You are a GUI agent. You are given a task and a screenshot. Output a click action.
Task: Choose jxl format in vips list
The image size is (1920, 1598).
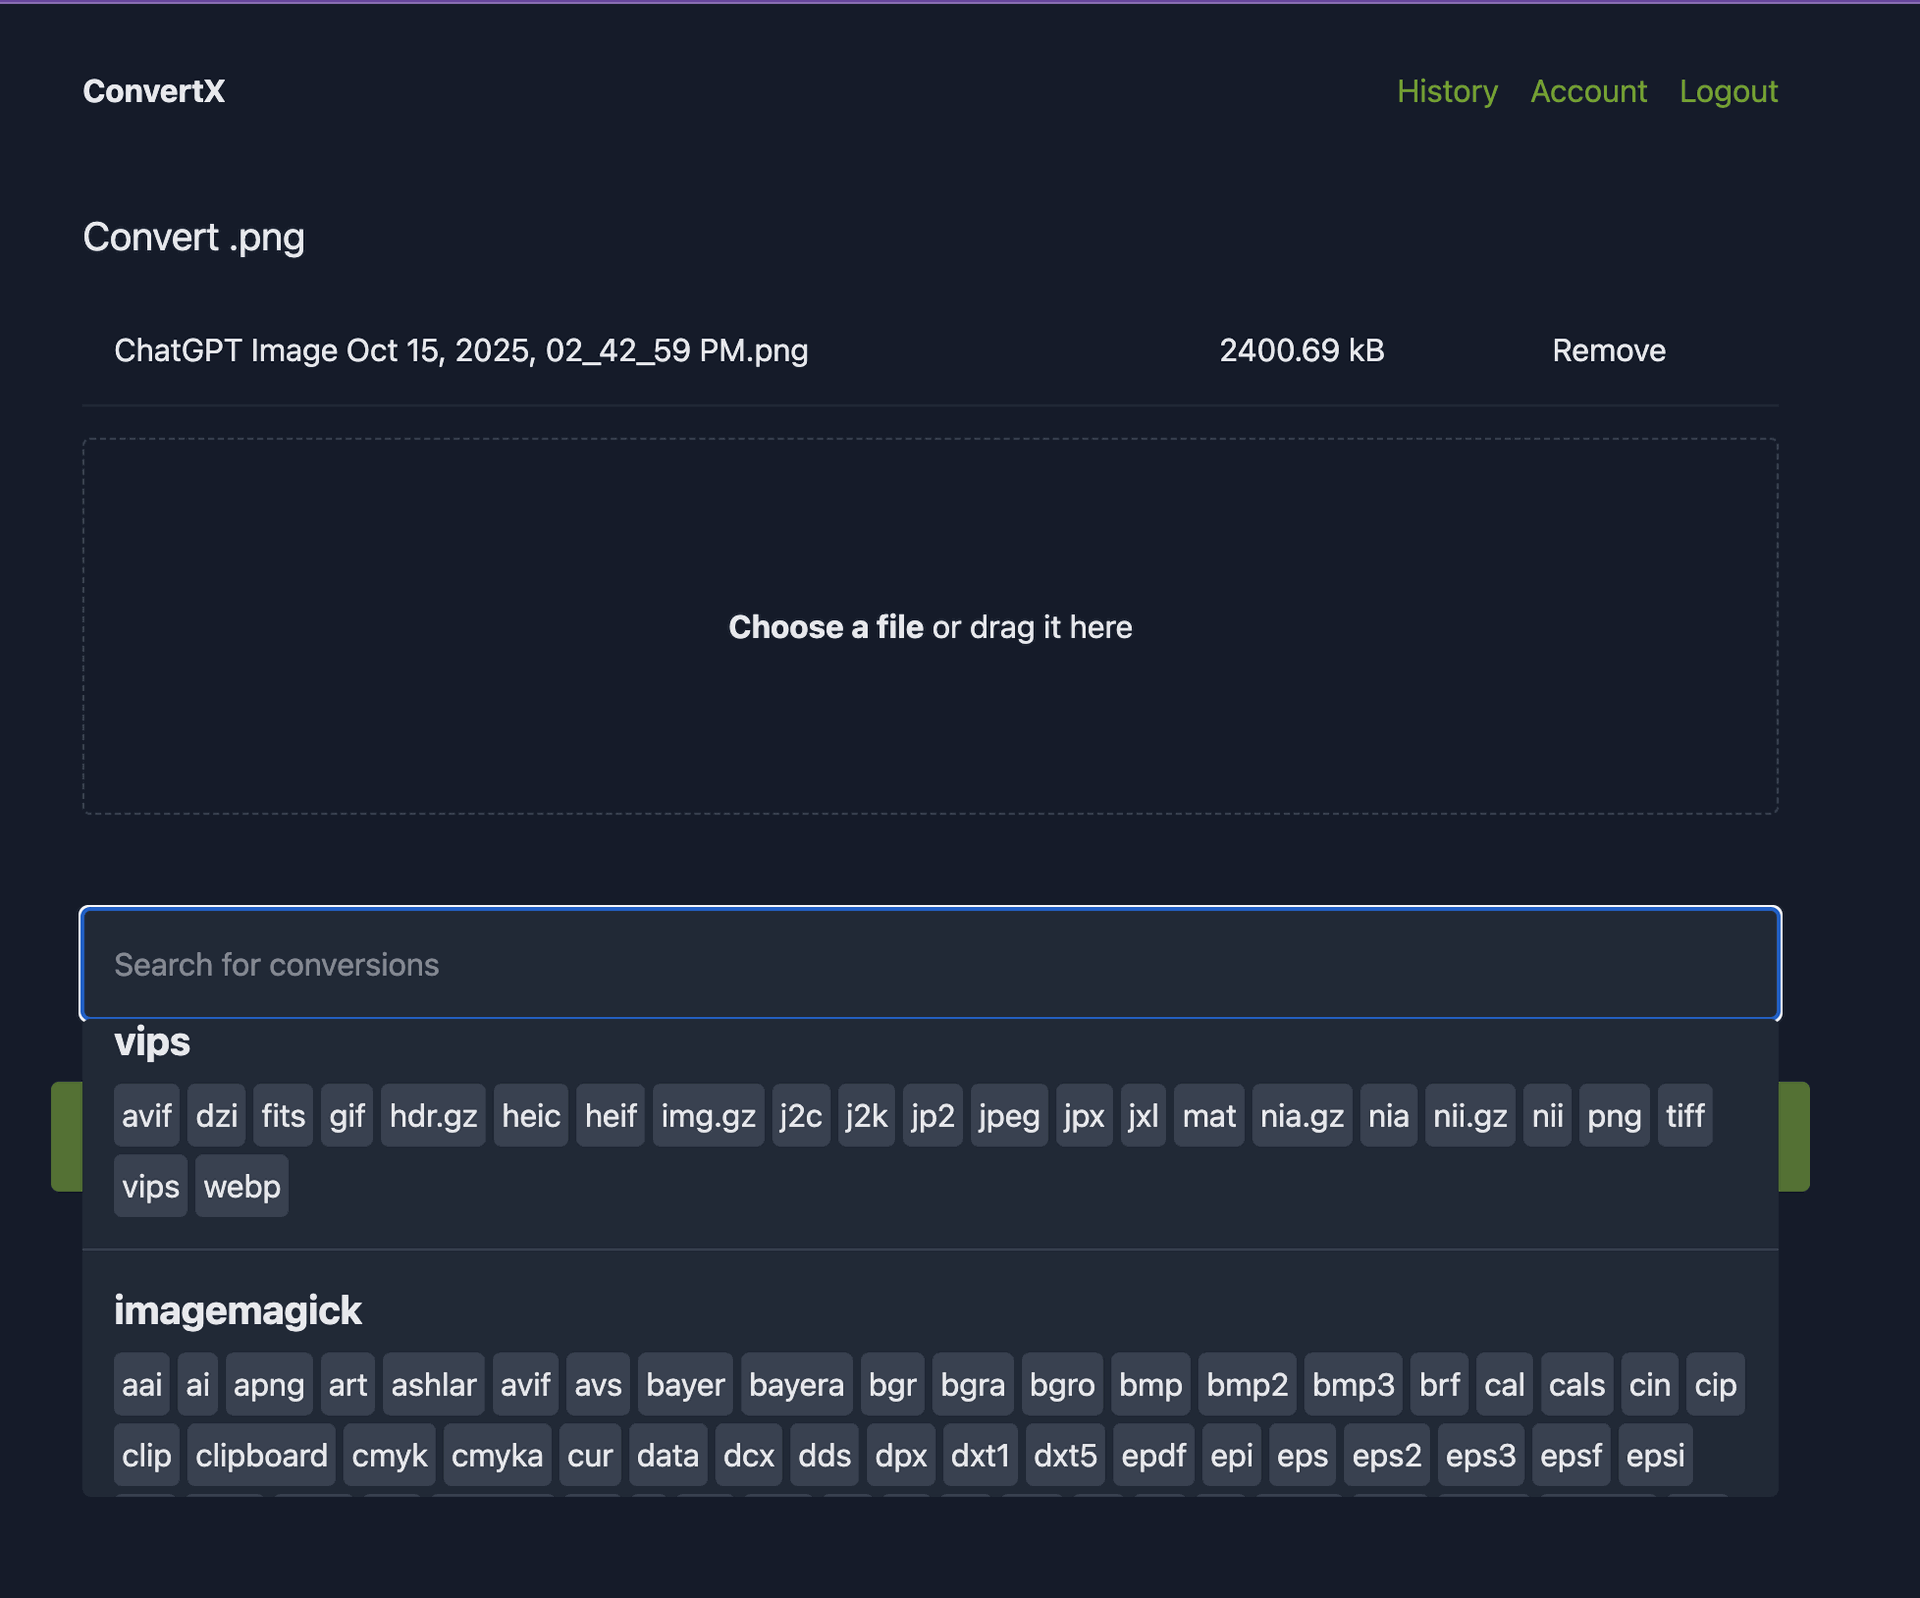pyautogui.click(x=1142, y=1115)
